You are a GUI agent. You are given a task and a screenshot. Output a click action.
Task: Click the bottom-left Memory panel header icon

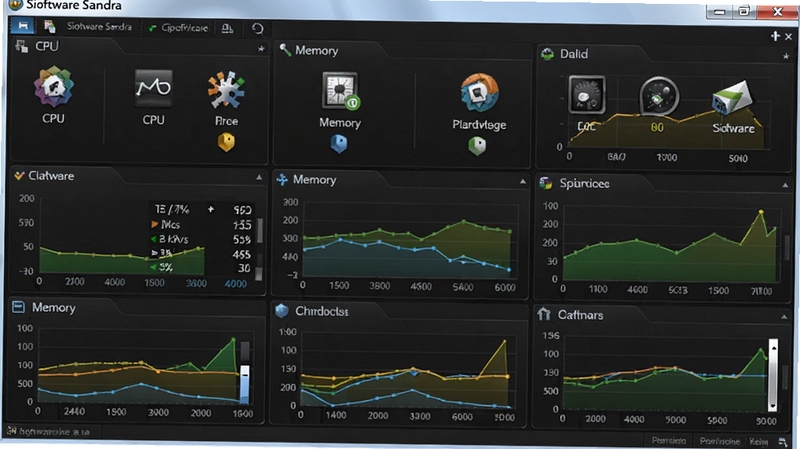tap(18, 307)
